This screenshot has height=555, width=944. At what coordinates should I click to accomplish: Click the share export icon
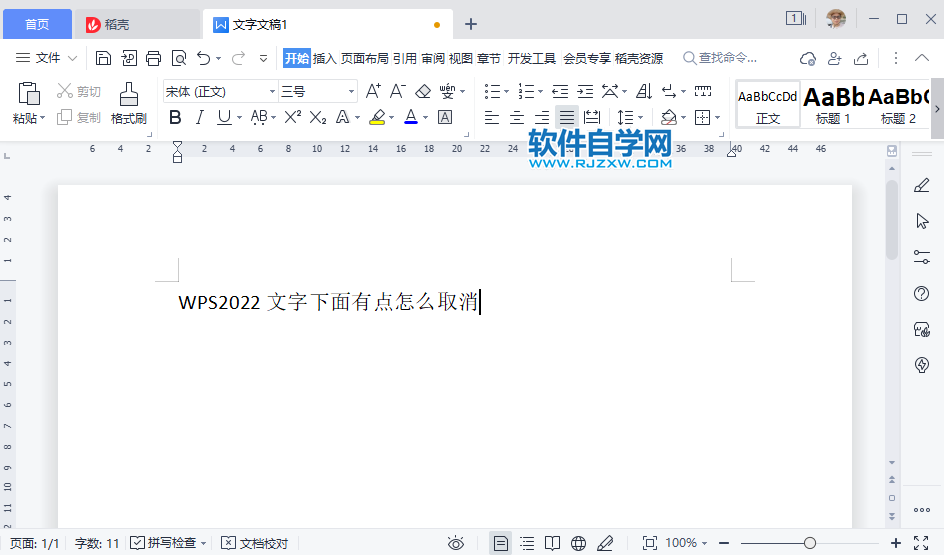[862, 58]
